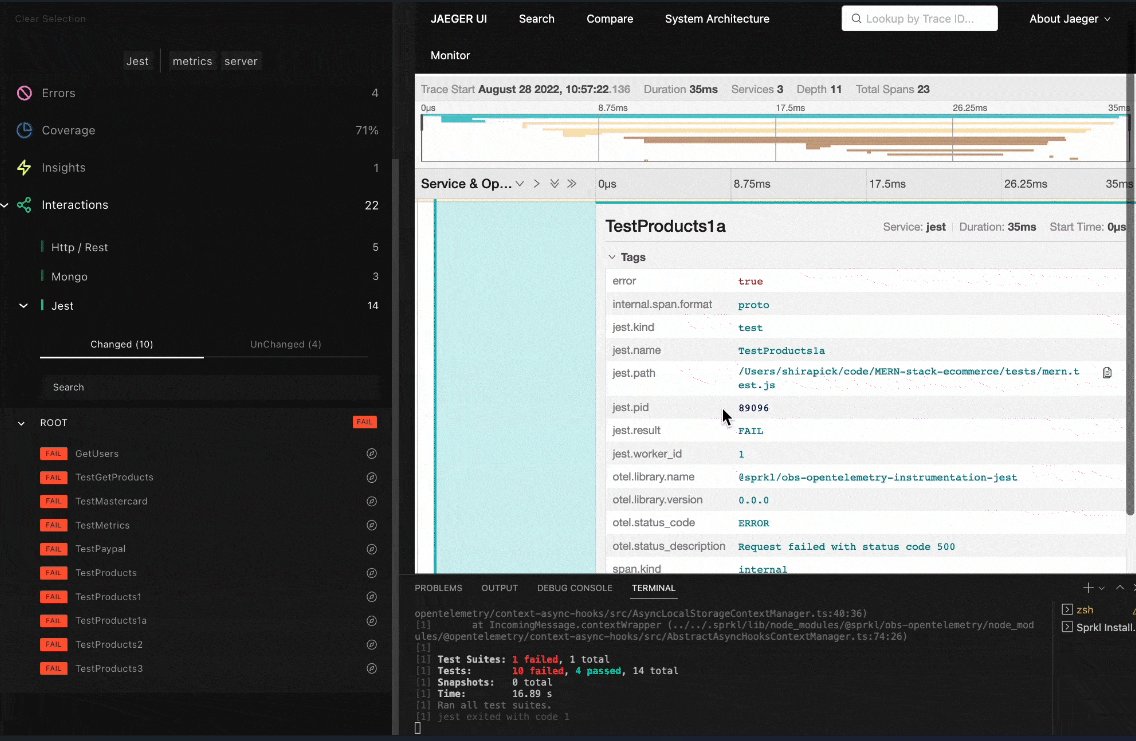
Task: Switch to the UnChanged (4) tab
Action: tap(285, 344)
